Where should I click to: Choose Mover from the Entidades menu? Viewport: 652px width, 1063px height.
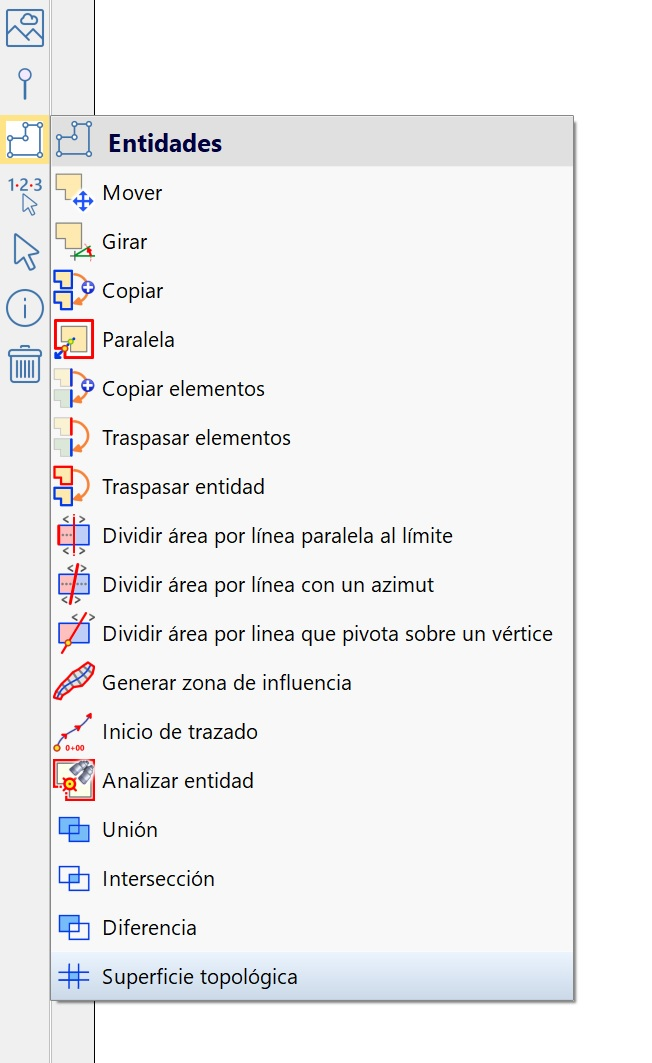click(x=132, y=193)
